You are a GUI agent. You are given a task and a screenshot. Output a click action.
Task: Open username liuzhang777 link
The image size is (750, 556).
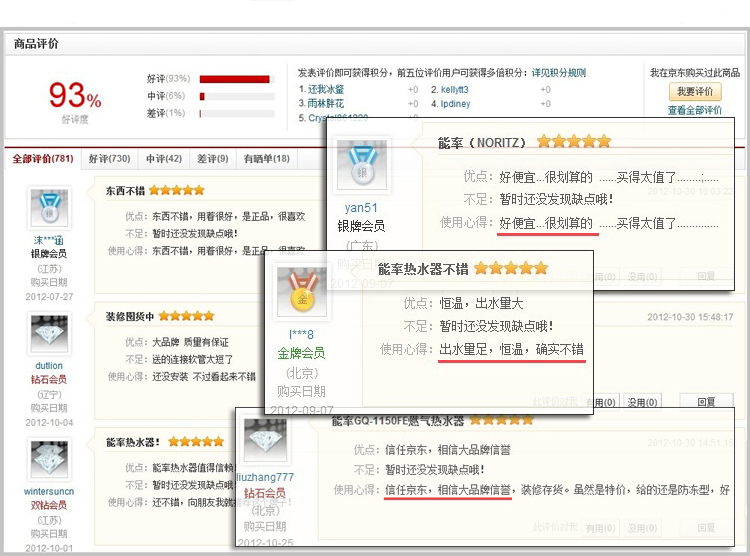coord(265,477)
